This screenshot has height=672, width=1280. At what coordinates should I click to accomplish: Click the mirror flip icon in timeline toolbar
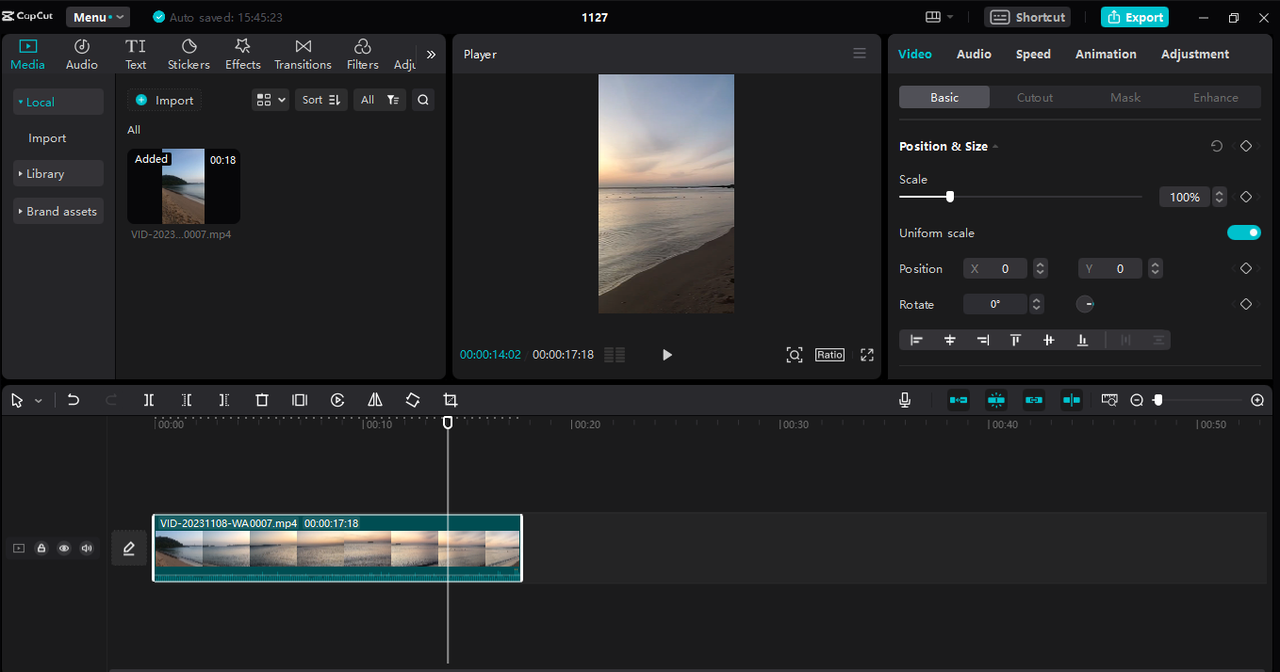pyautogui.click(x=375, y=400)
